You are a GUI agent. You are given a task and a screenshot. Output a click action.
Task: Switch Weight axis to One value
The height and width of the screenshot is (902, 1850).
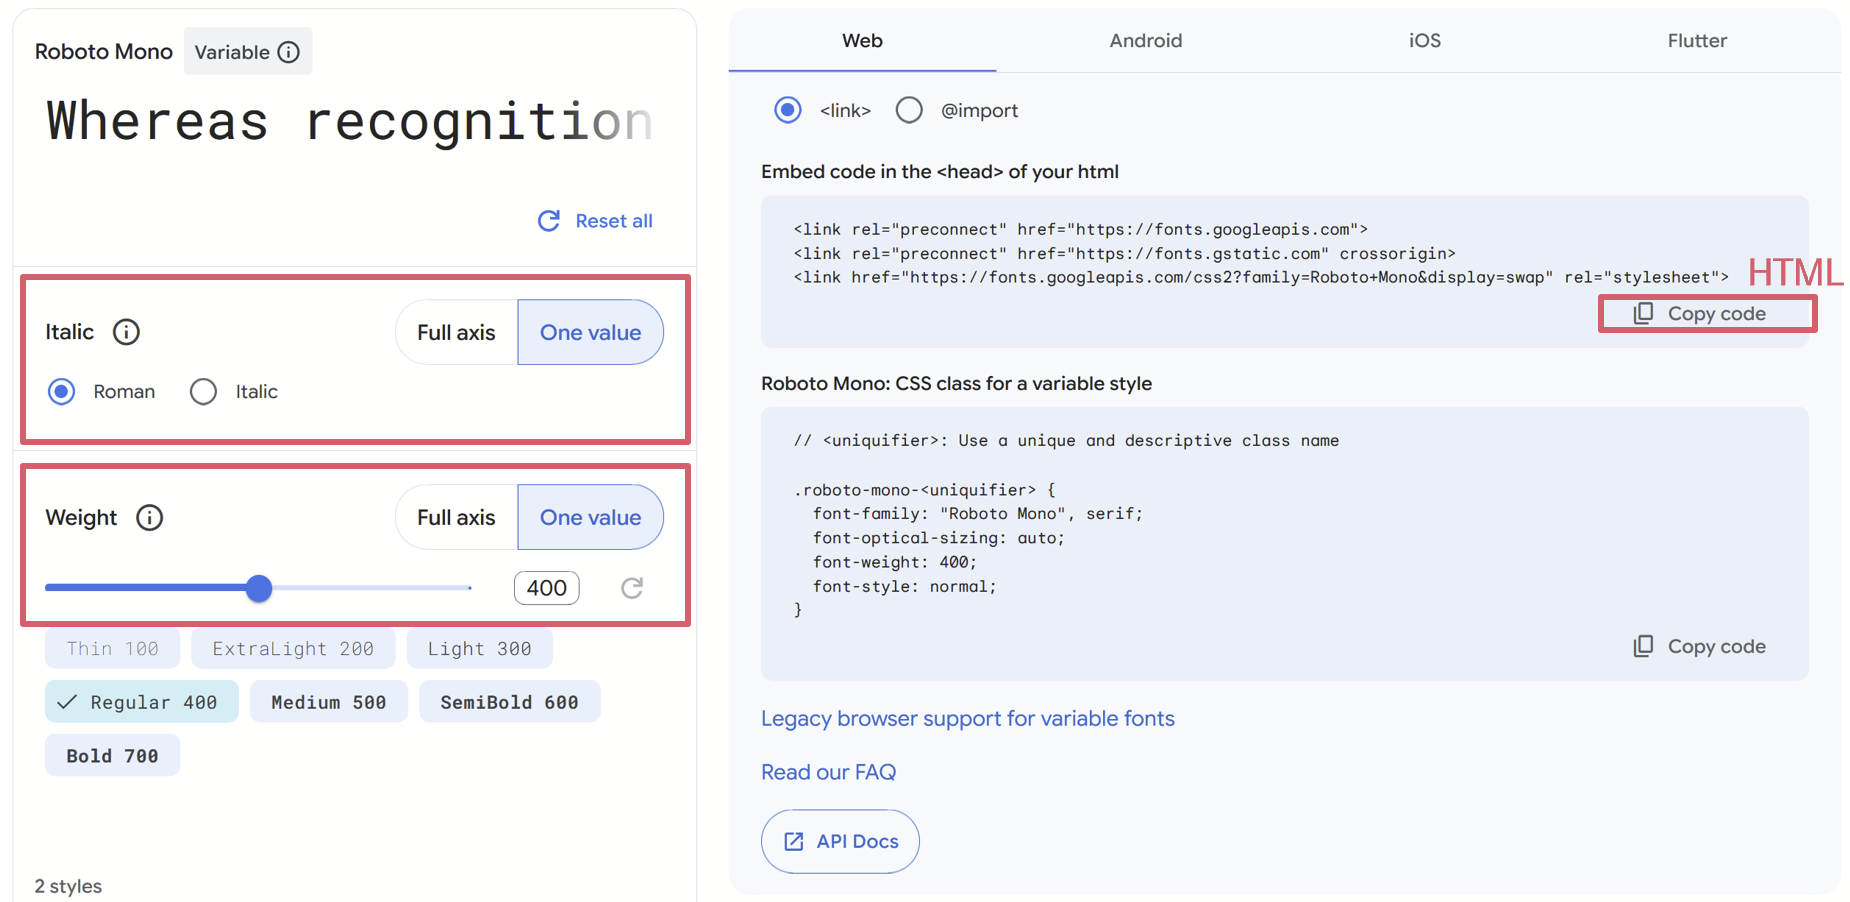tap(590, 518)
